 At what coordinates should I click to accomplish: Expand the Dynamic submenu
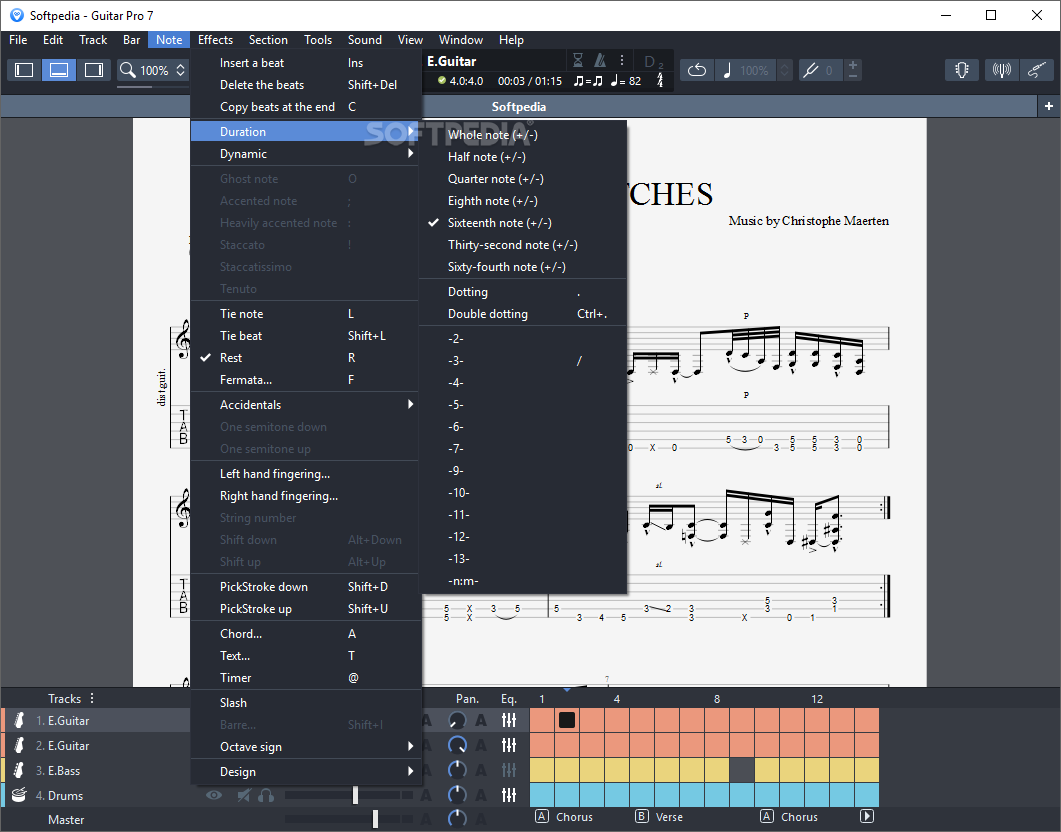coord(304,154)
